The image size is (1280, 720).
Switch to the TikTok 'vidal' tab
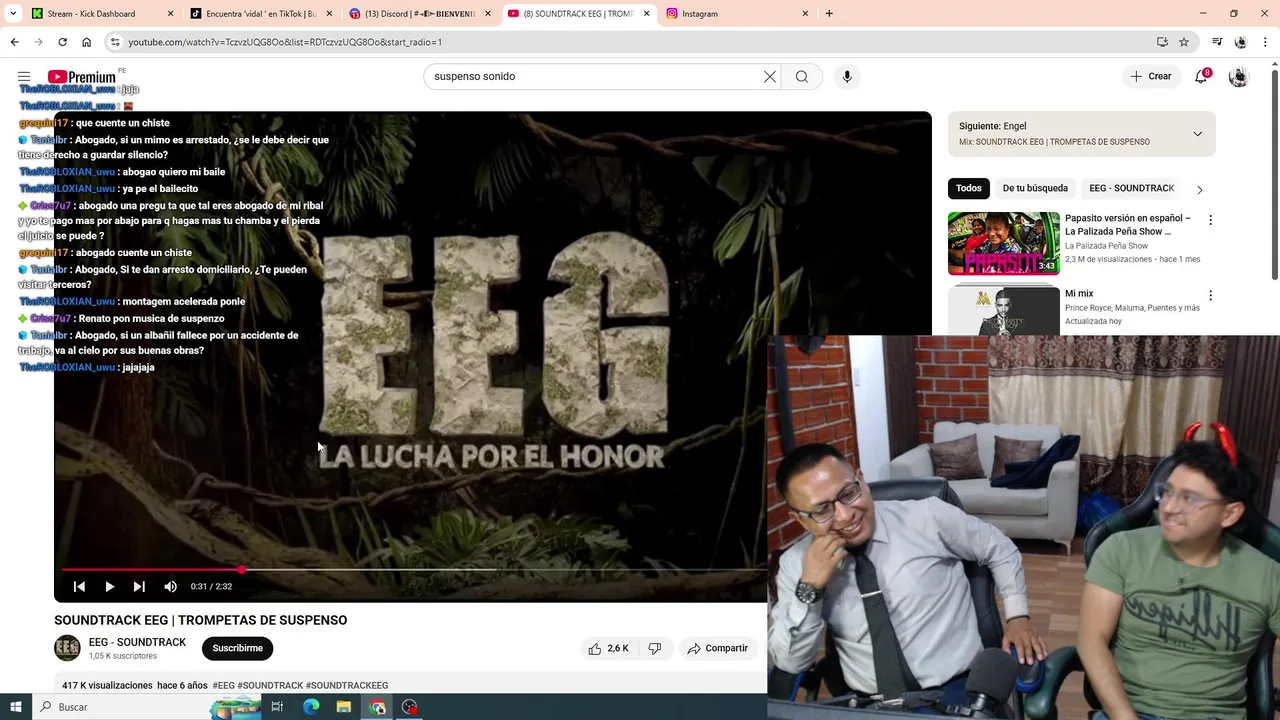tap(260, 14)
